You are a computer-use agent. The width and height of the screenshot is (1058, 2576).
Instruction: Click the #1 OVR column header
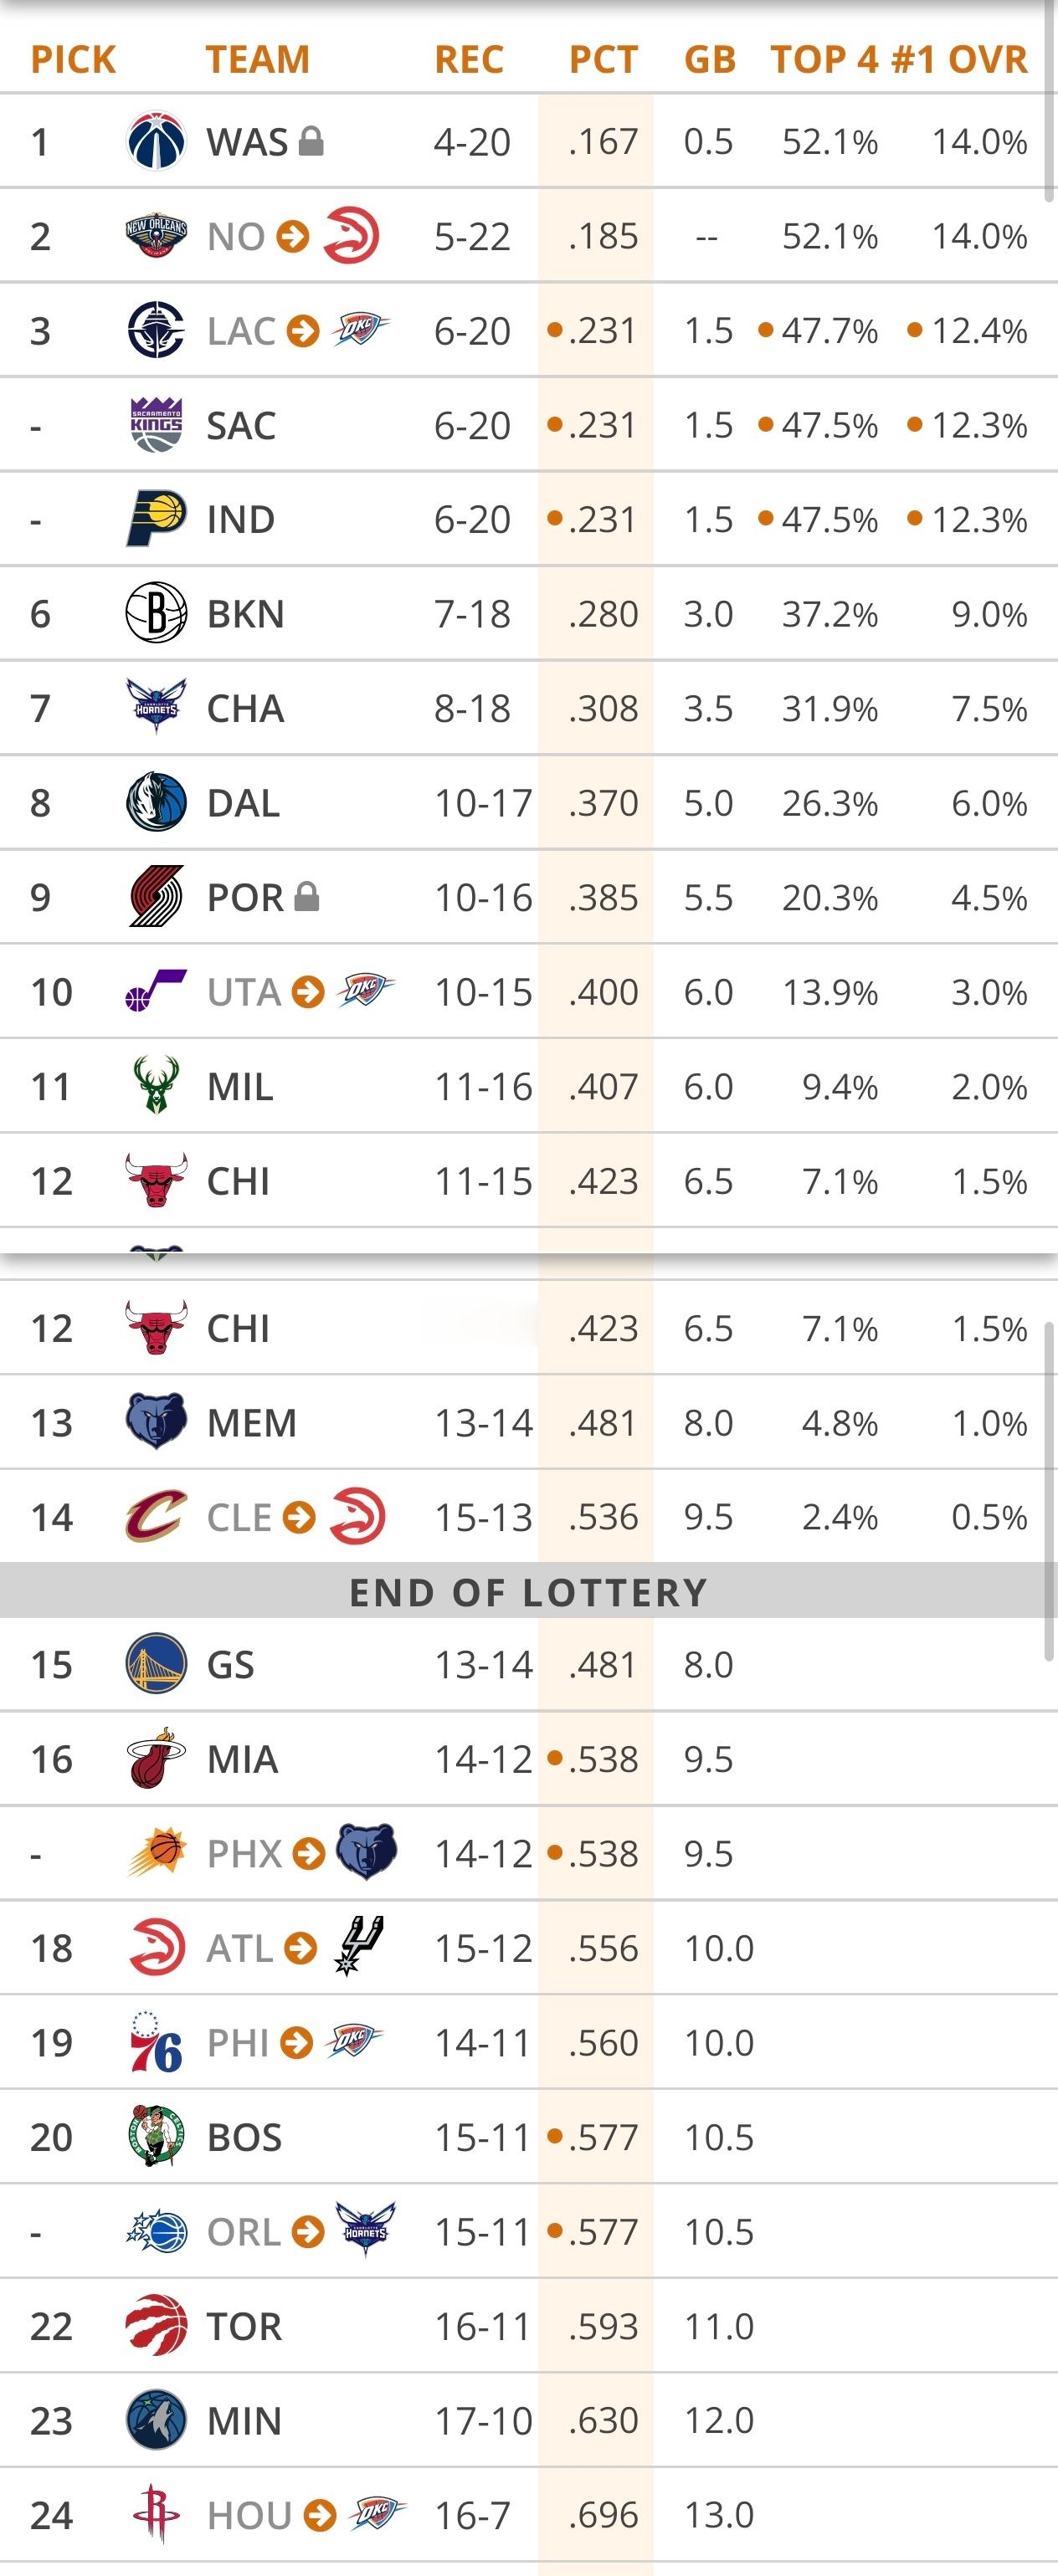[x=959, y=60]
